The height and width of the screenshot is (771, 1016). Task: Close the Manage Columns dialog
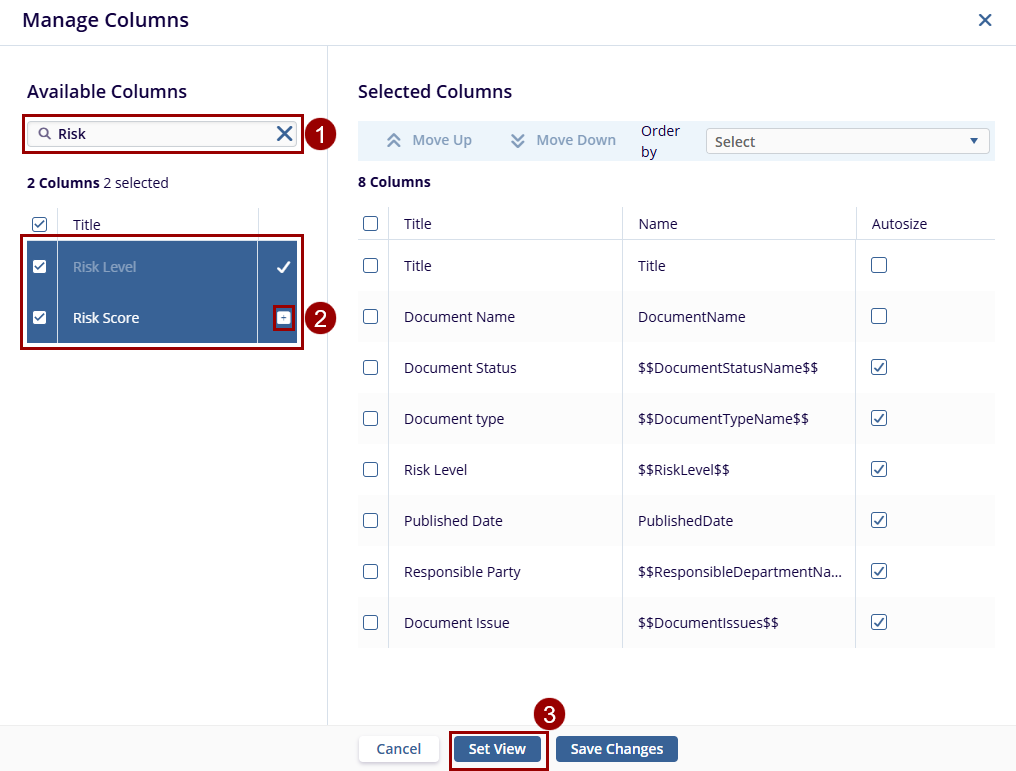pyautogui.click(x=985, y=20)
